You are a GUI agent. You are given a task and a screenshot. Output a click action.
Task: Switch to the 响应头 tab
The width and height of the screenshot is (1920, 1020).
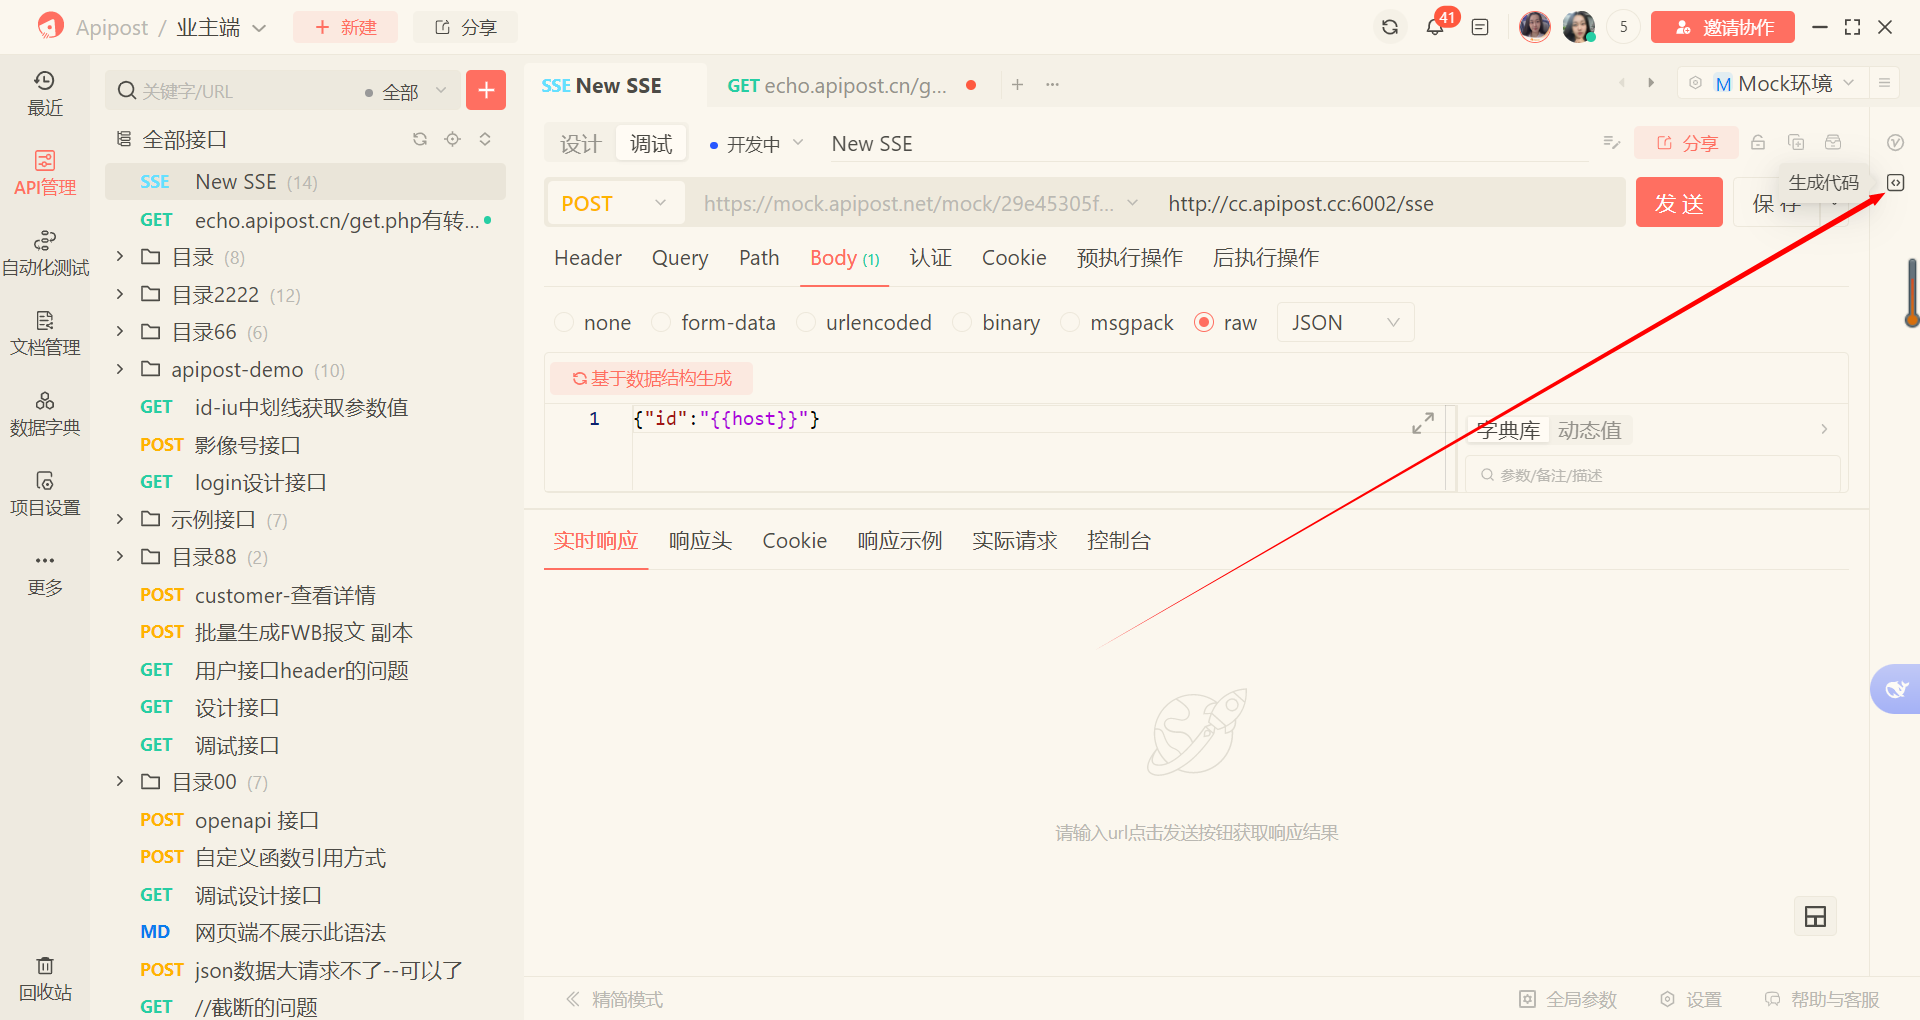coord(700,541)
